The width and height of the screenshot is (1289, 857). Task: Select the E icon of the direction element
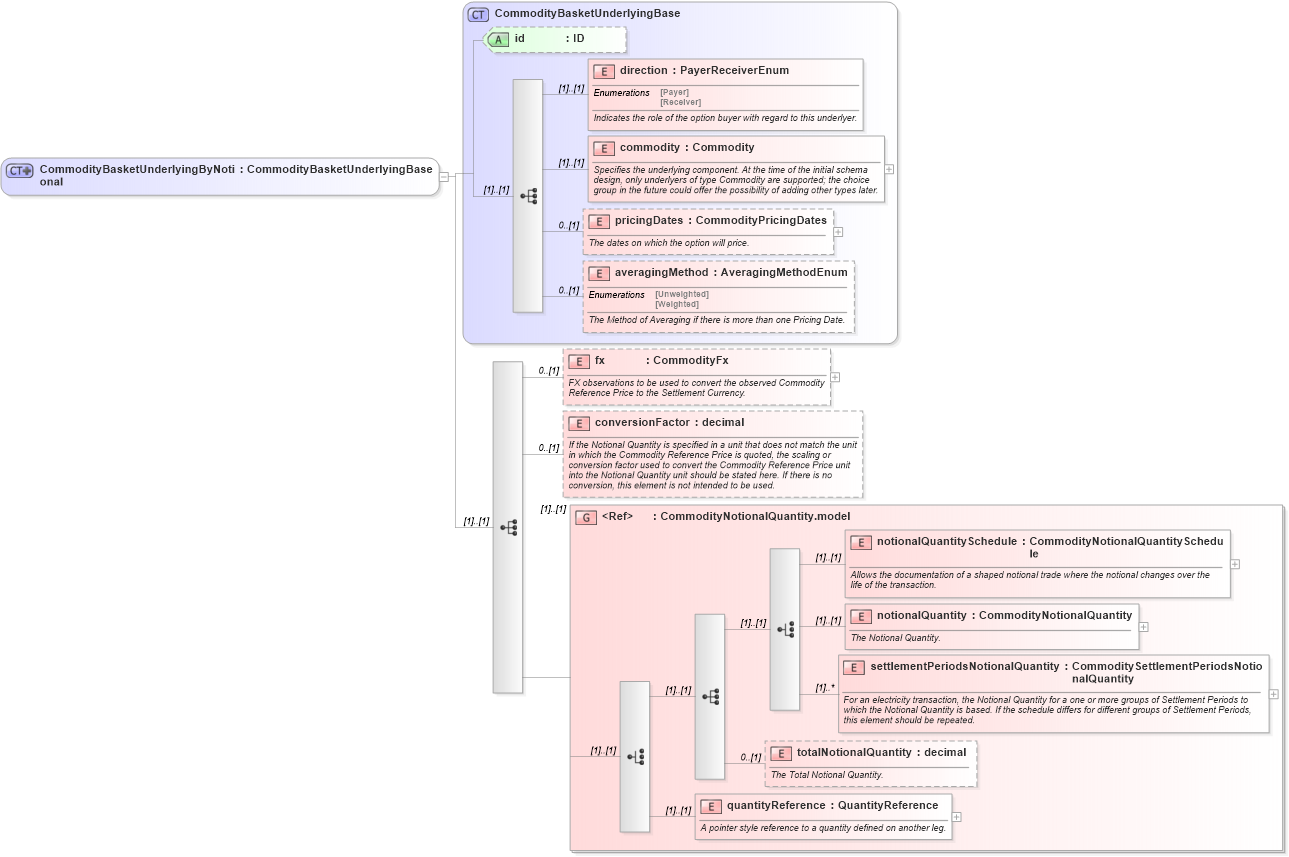coord(604,71)
